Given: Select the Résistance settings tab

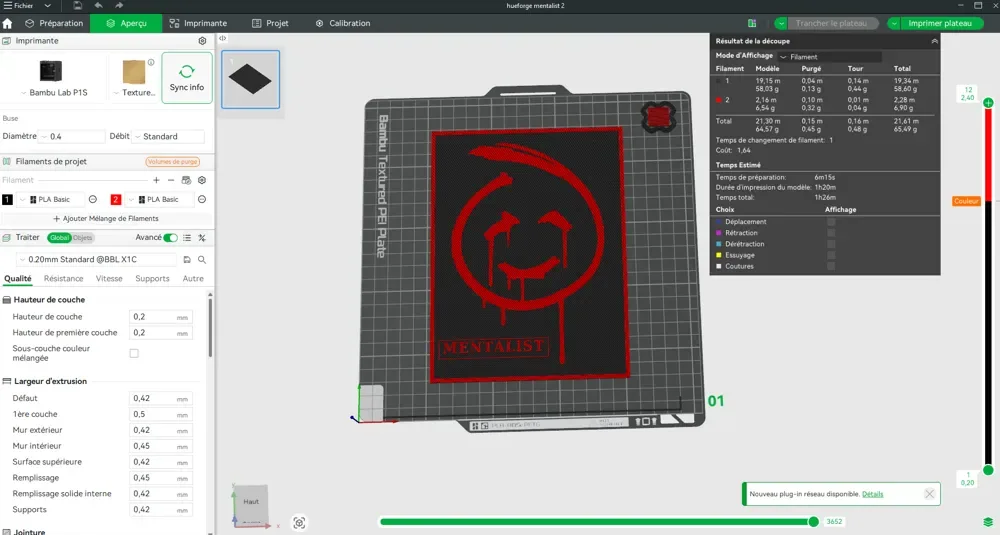Looking at the screenshot, I should click(63, 279).
